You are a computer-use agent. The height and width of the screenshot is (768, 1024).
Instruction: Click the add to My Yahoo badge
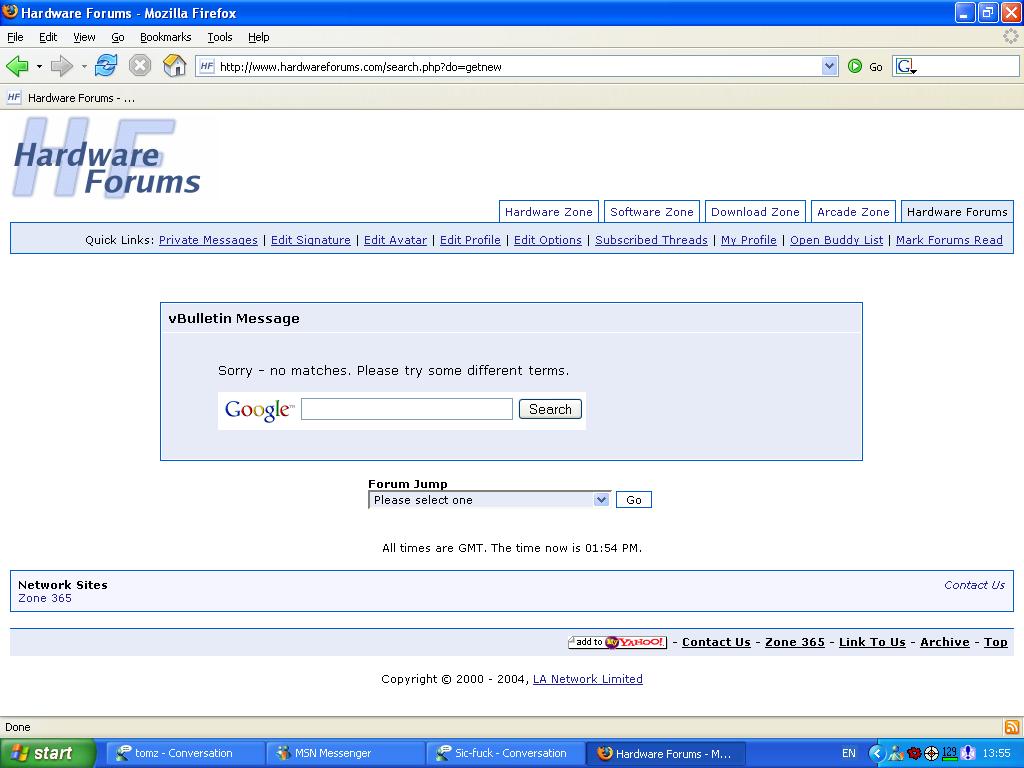[x=617, y=642]
